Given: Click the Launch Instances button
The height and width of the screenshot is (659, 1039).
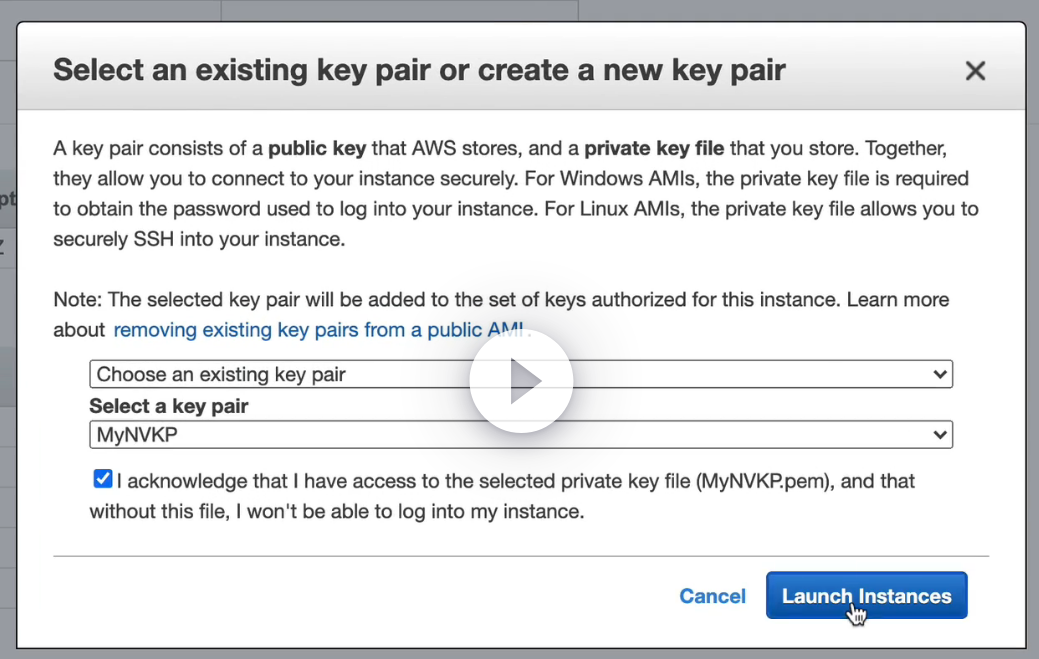Looking at the screenshot, I should coord(866,596).
